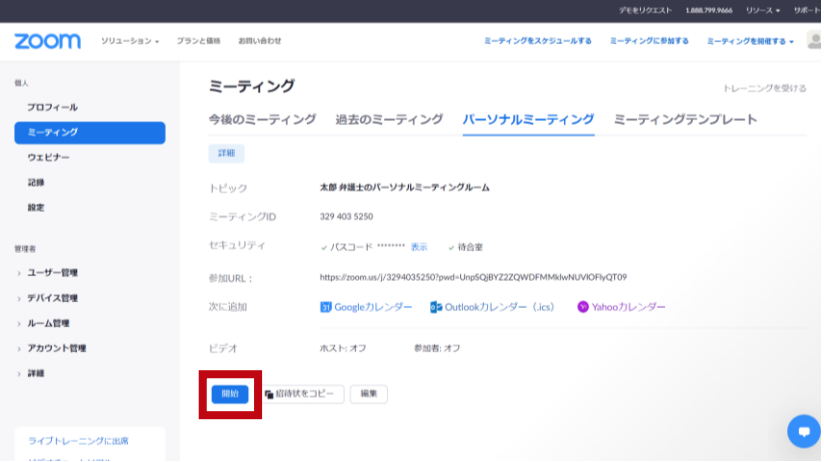Open the ソリューション dropdown menu
This screenshot has width=824, height=462.
coord(130,41)
